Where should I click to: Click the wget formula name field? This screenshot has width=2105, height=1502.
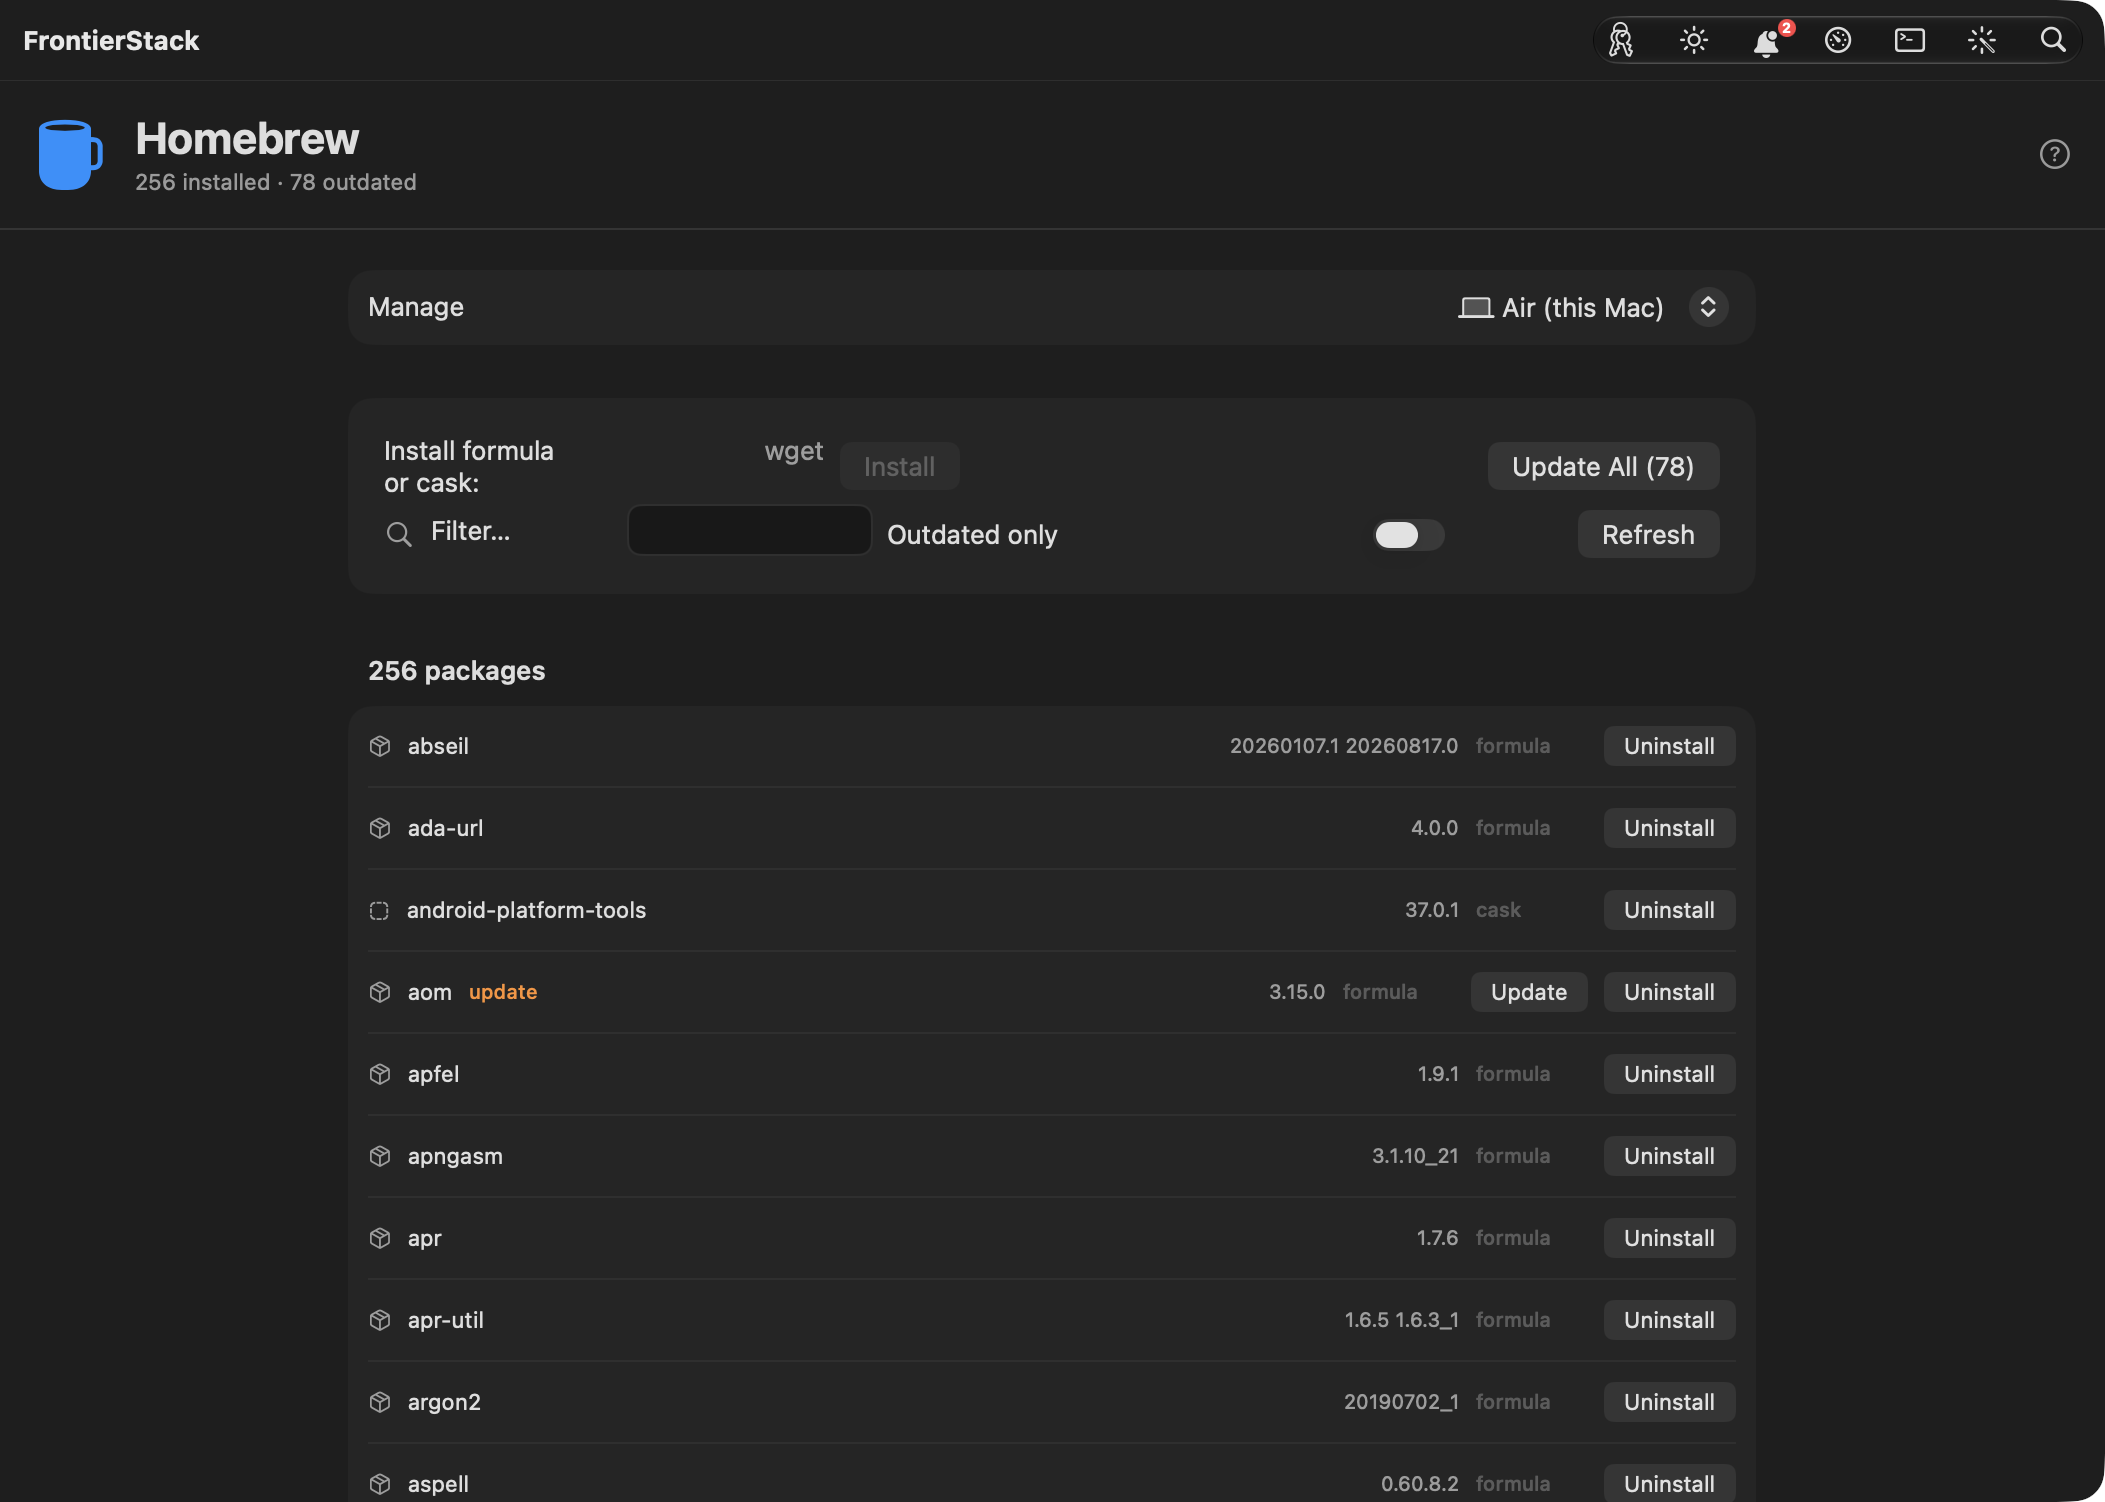[x=794, y=451]
